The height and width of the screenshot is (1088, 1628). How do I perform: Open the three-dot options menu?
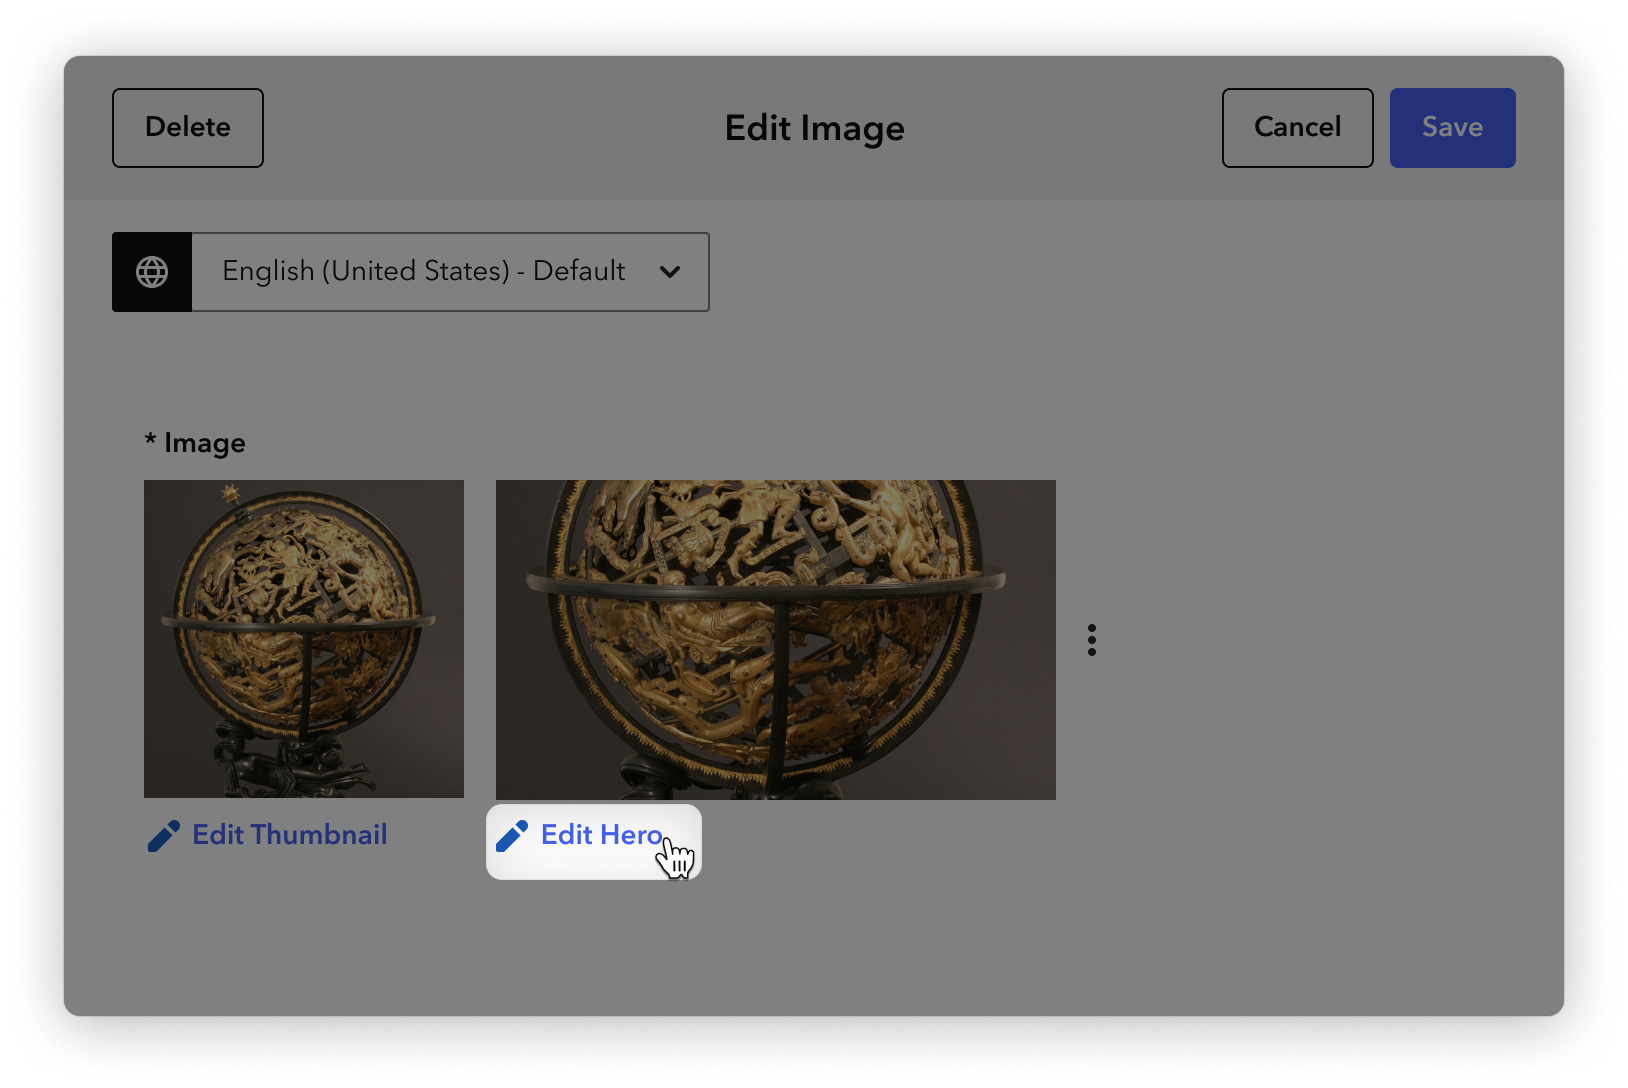[x=1092, y=640]
